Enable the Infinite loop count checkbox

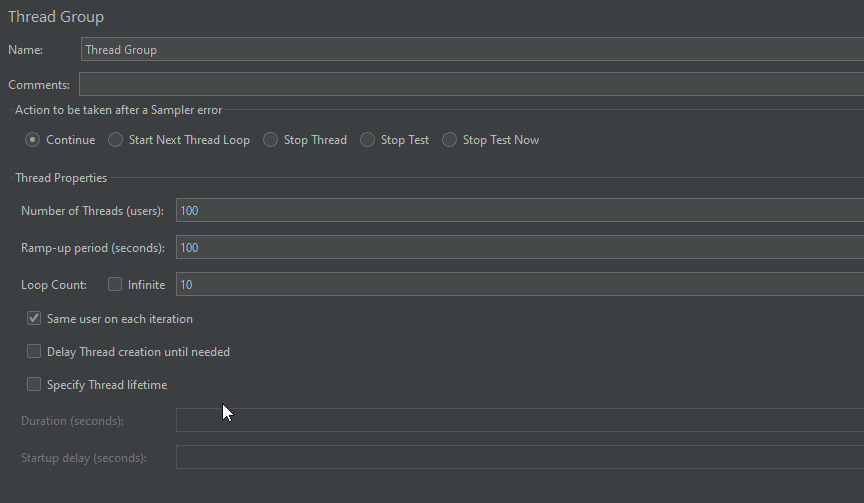coord(115,284)
